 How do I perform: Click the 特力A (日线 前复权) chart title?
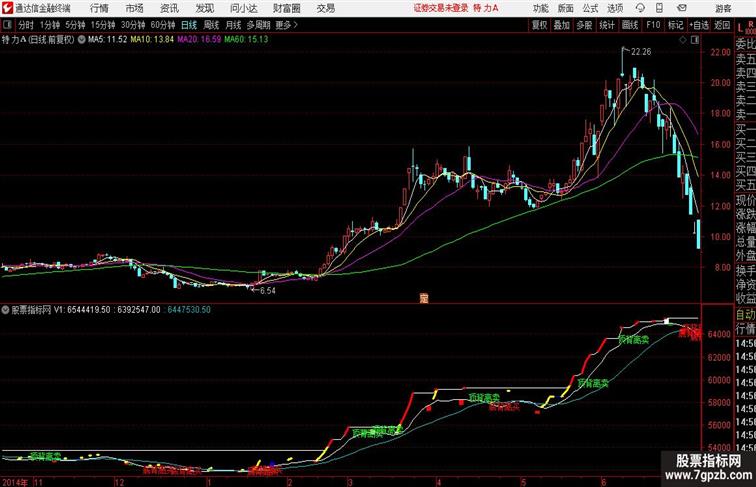click(38, 40)
